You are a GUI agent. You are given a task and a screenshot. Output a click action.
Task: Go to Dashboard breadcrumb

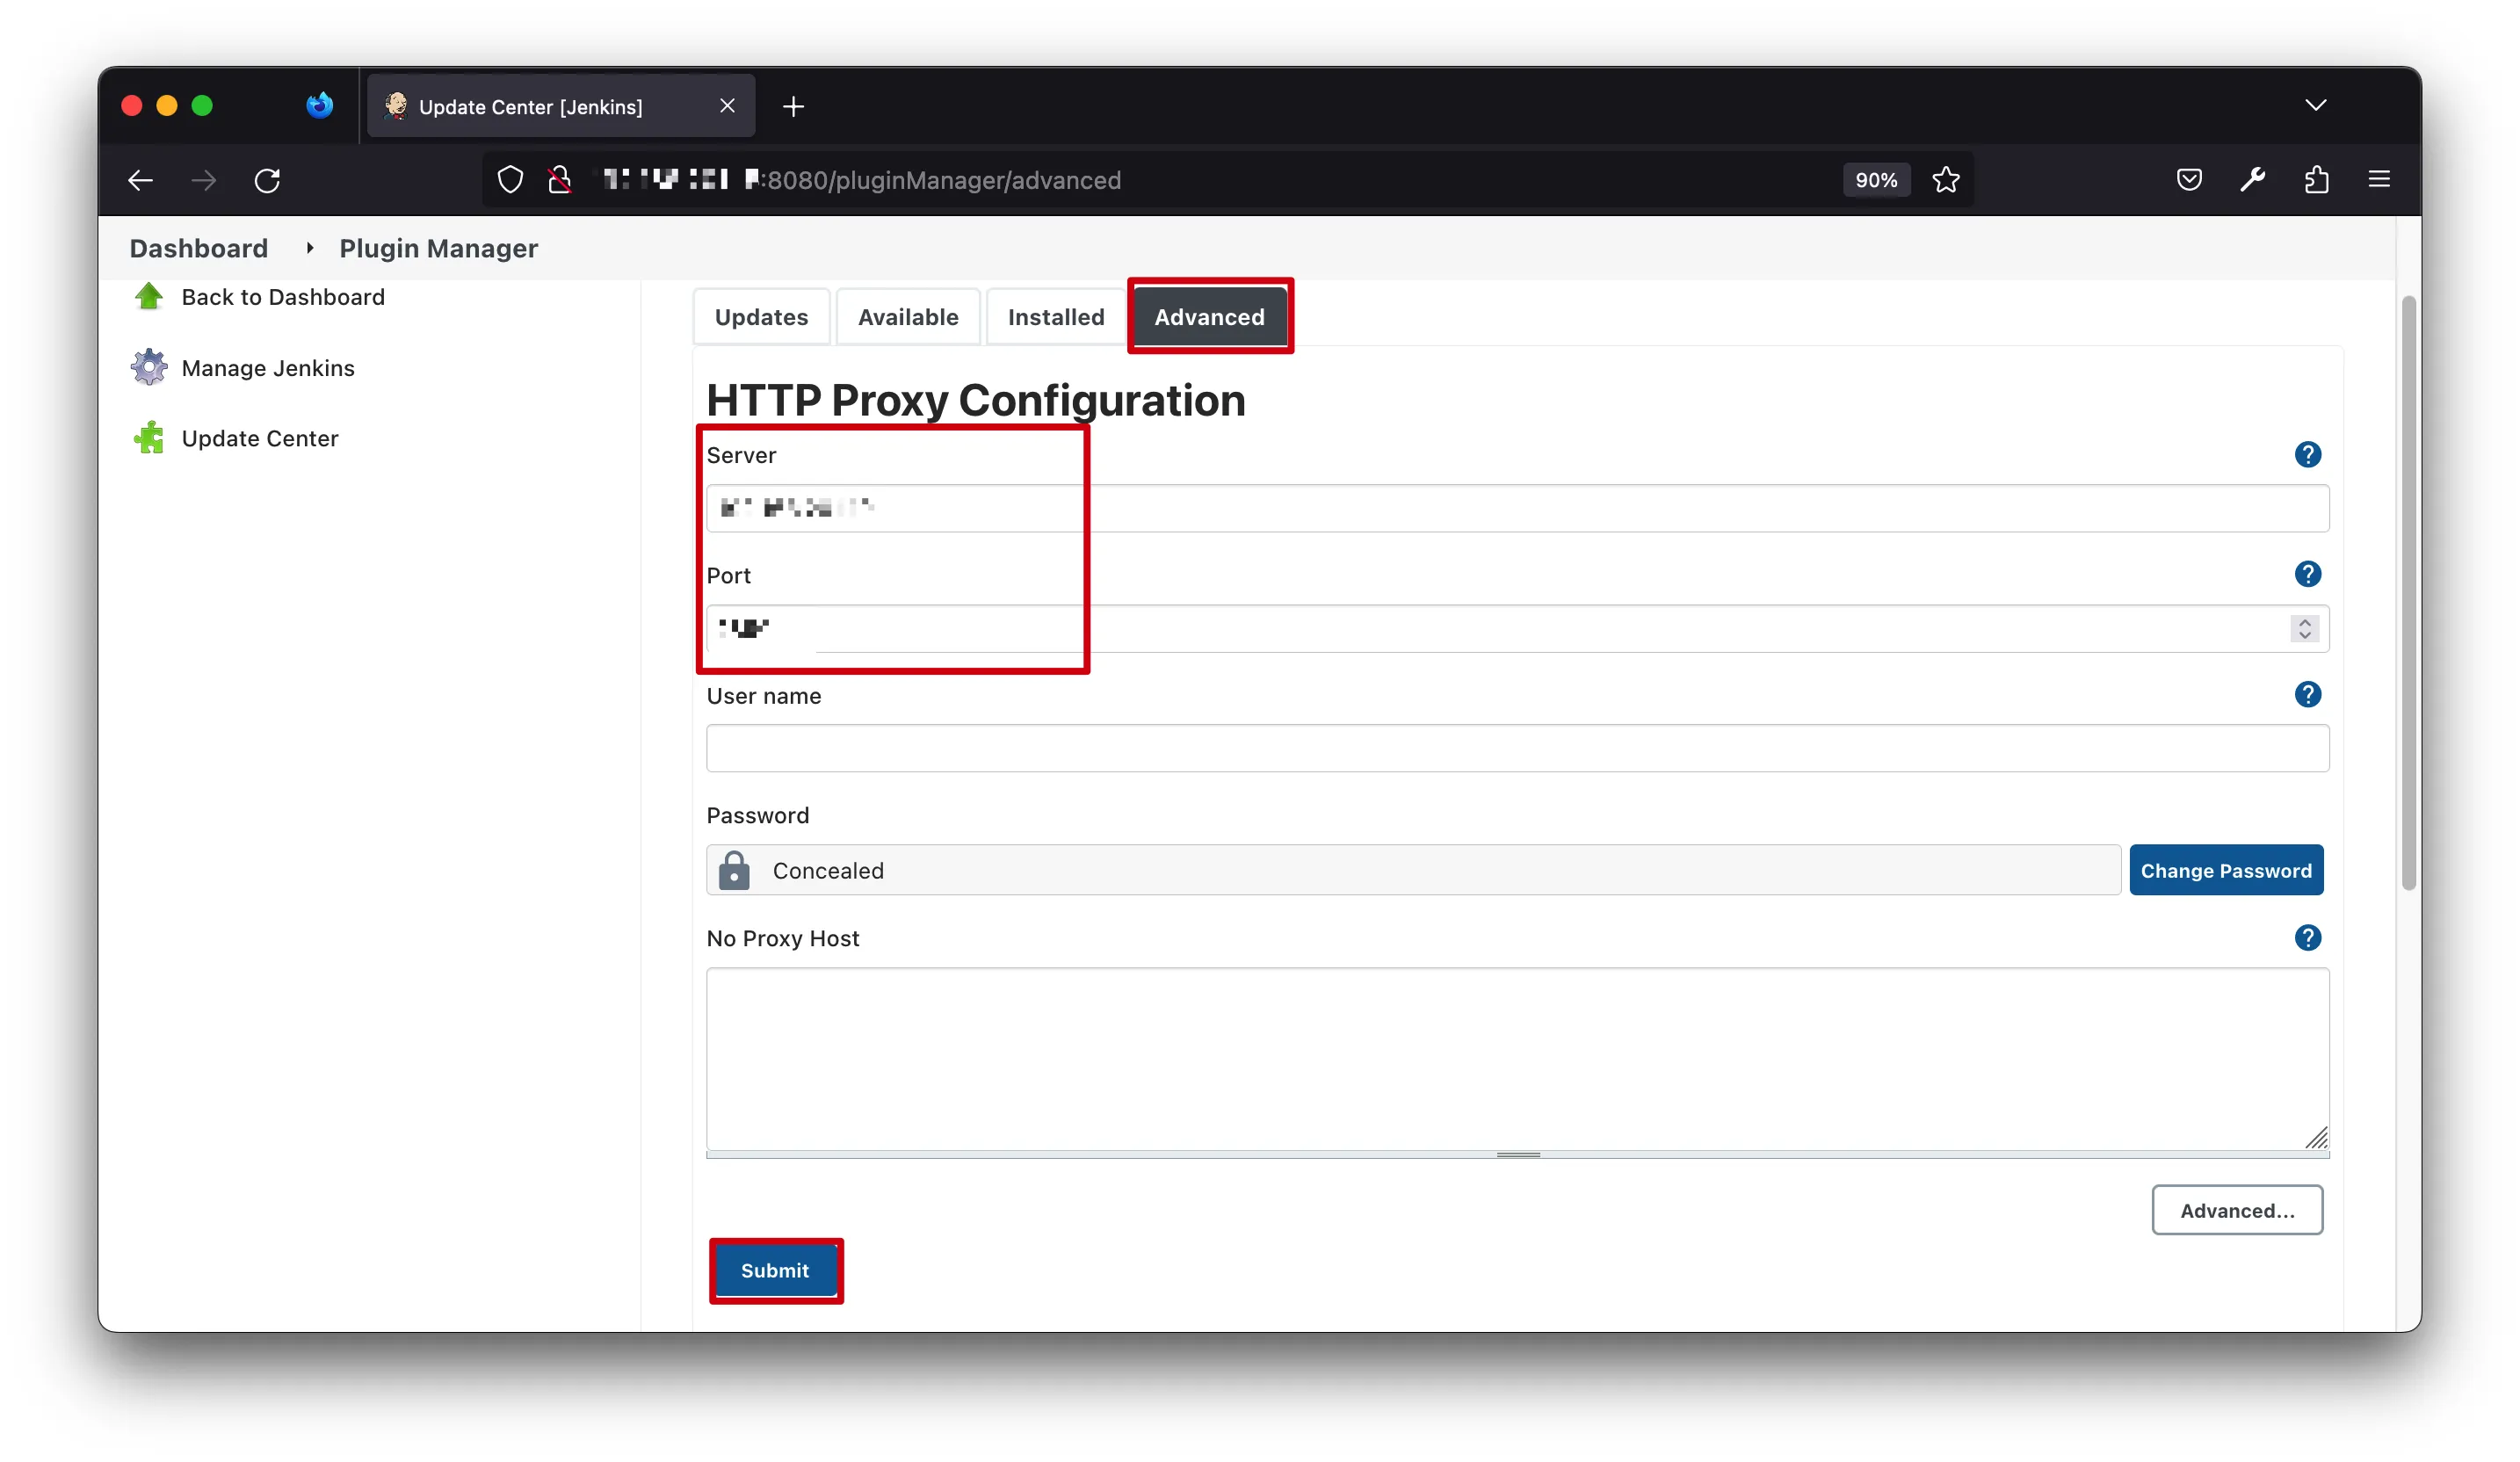pos(199,248)
